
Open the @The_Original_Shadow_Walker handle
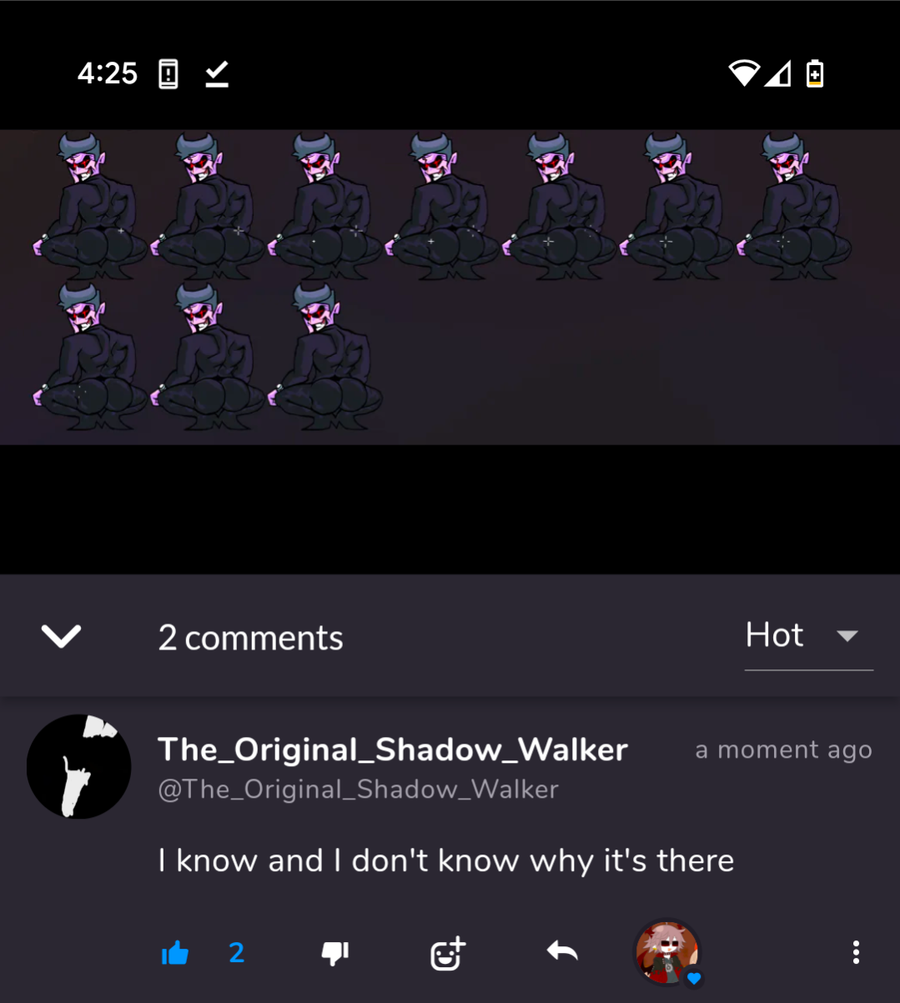pyautogui.click(x=358, y=789)
